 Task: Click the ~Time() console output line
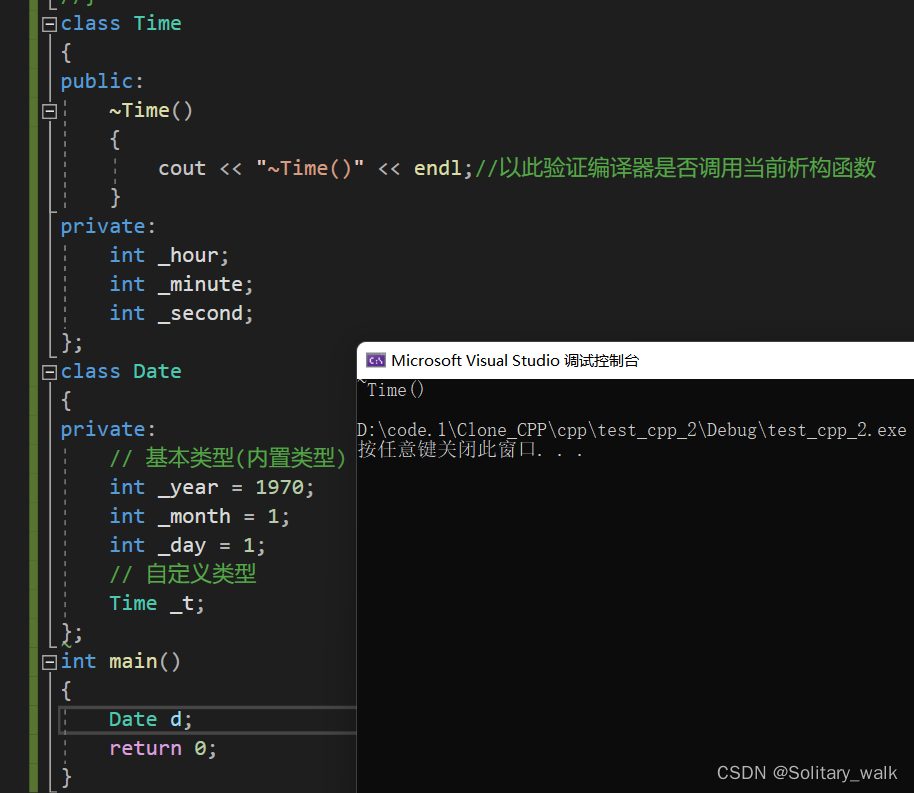391,389
